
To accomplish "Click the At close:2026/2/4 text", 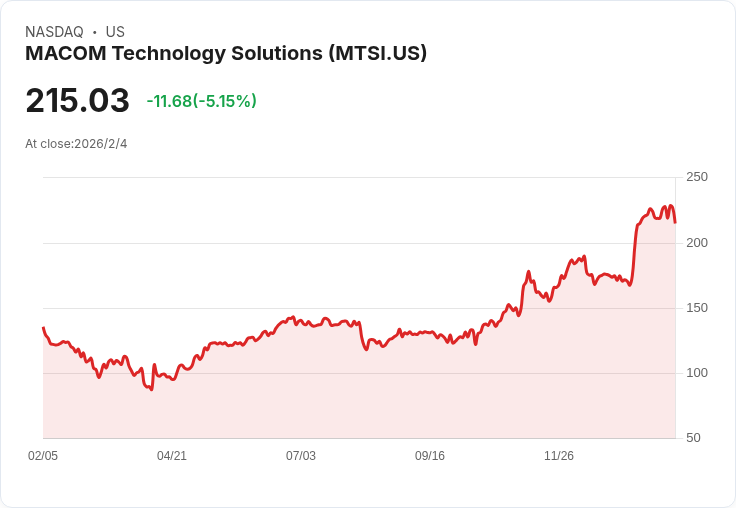I will [76, 144].
